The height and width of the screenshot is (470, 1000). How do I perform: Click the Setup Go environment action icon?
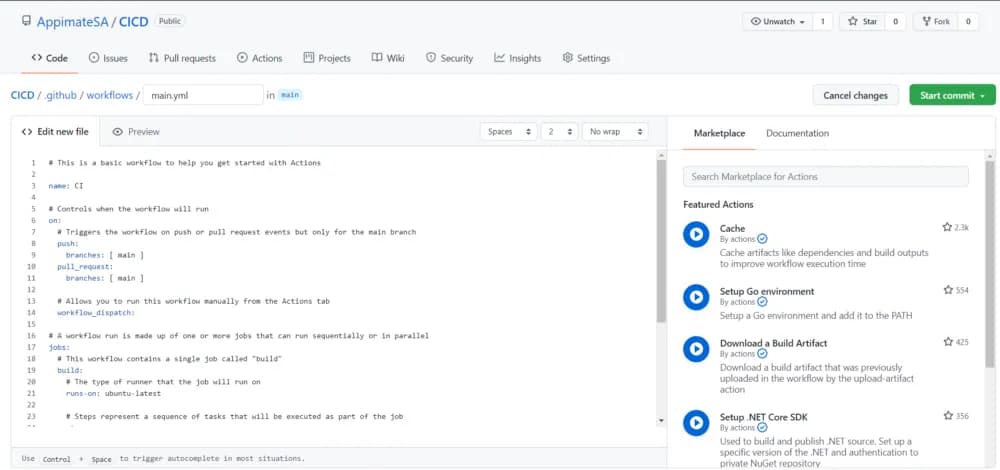tap(696, 297)
